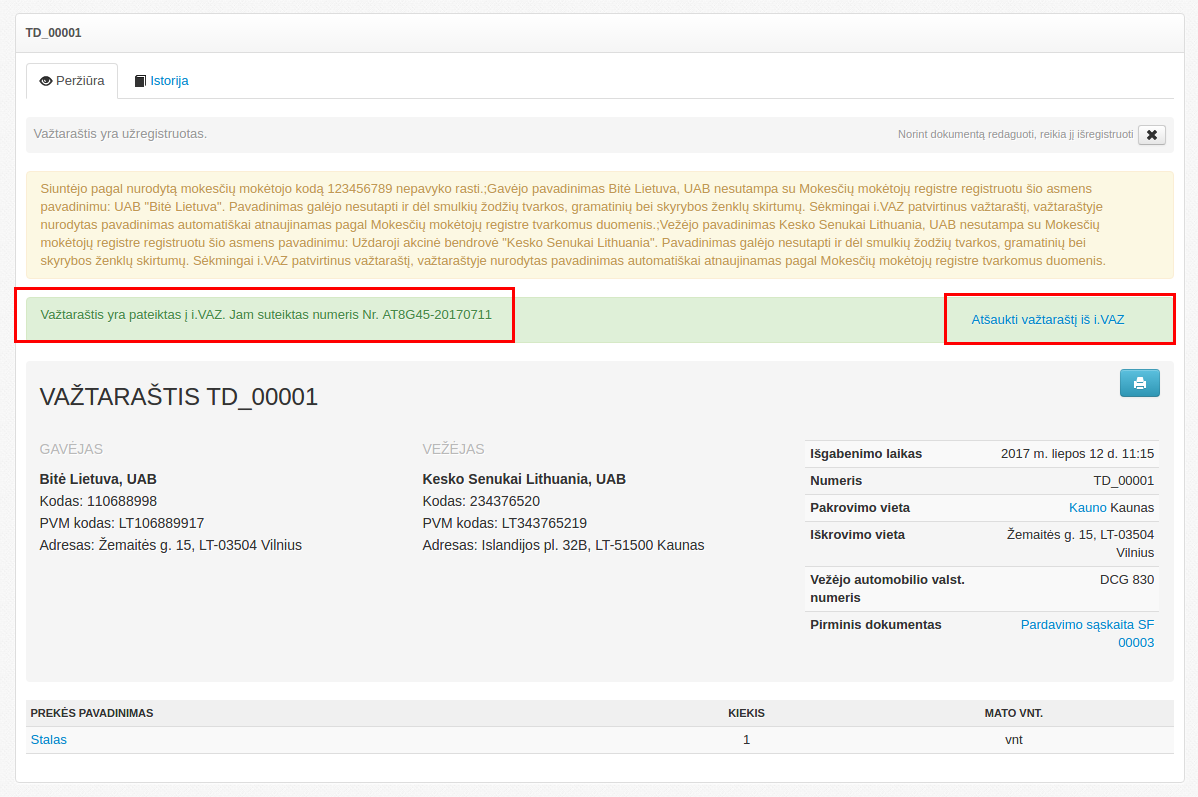Click the X icon to unregister document
1198x797 pixels.
tap(1151, 135)
